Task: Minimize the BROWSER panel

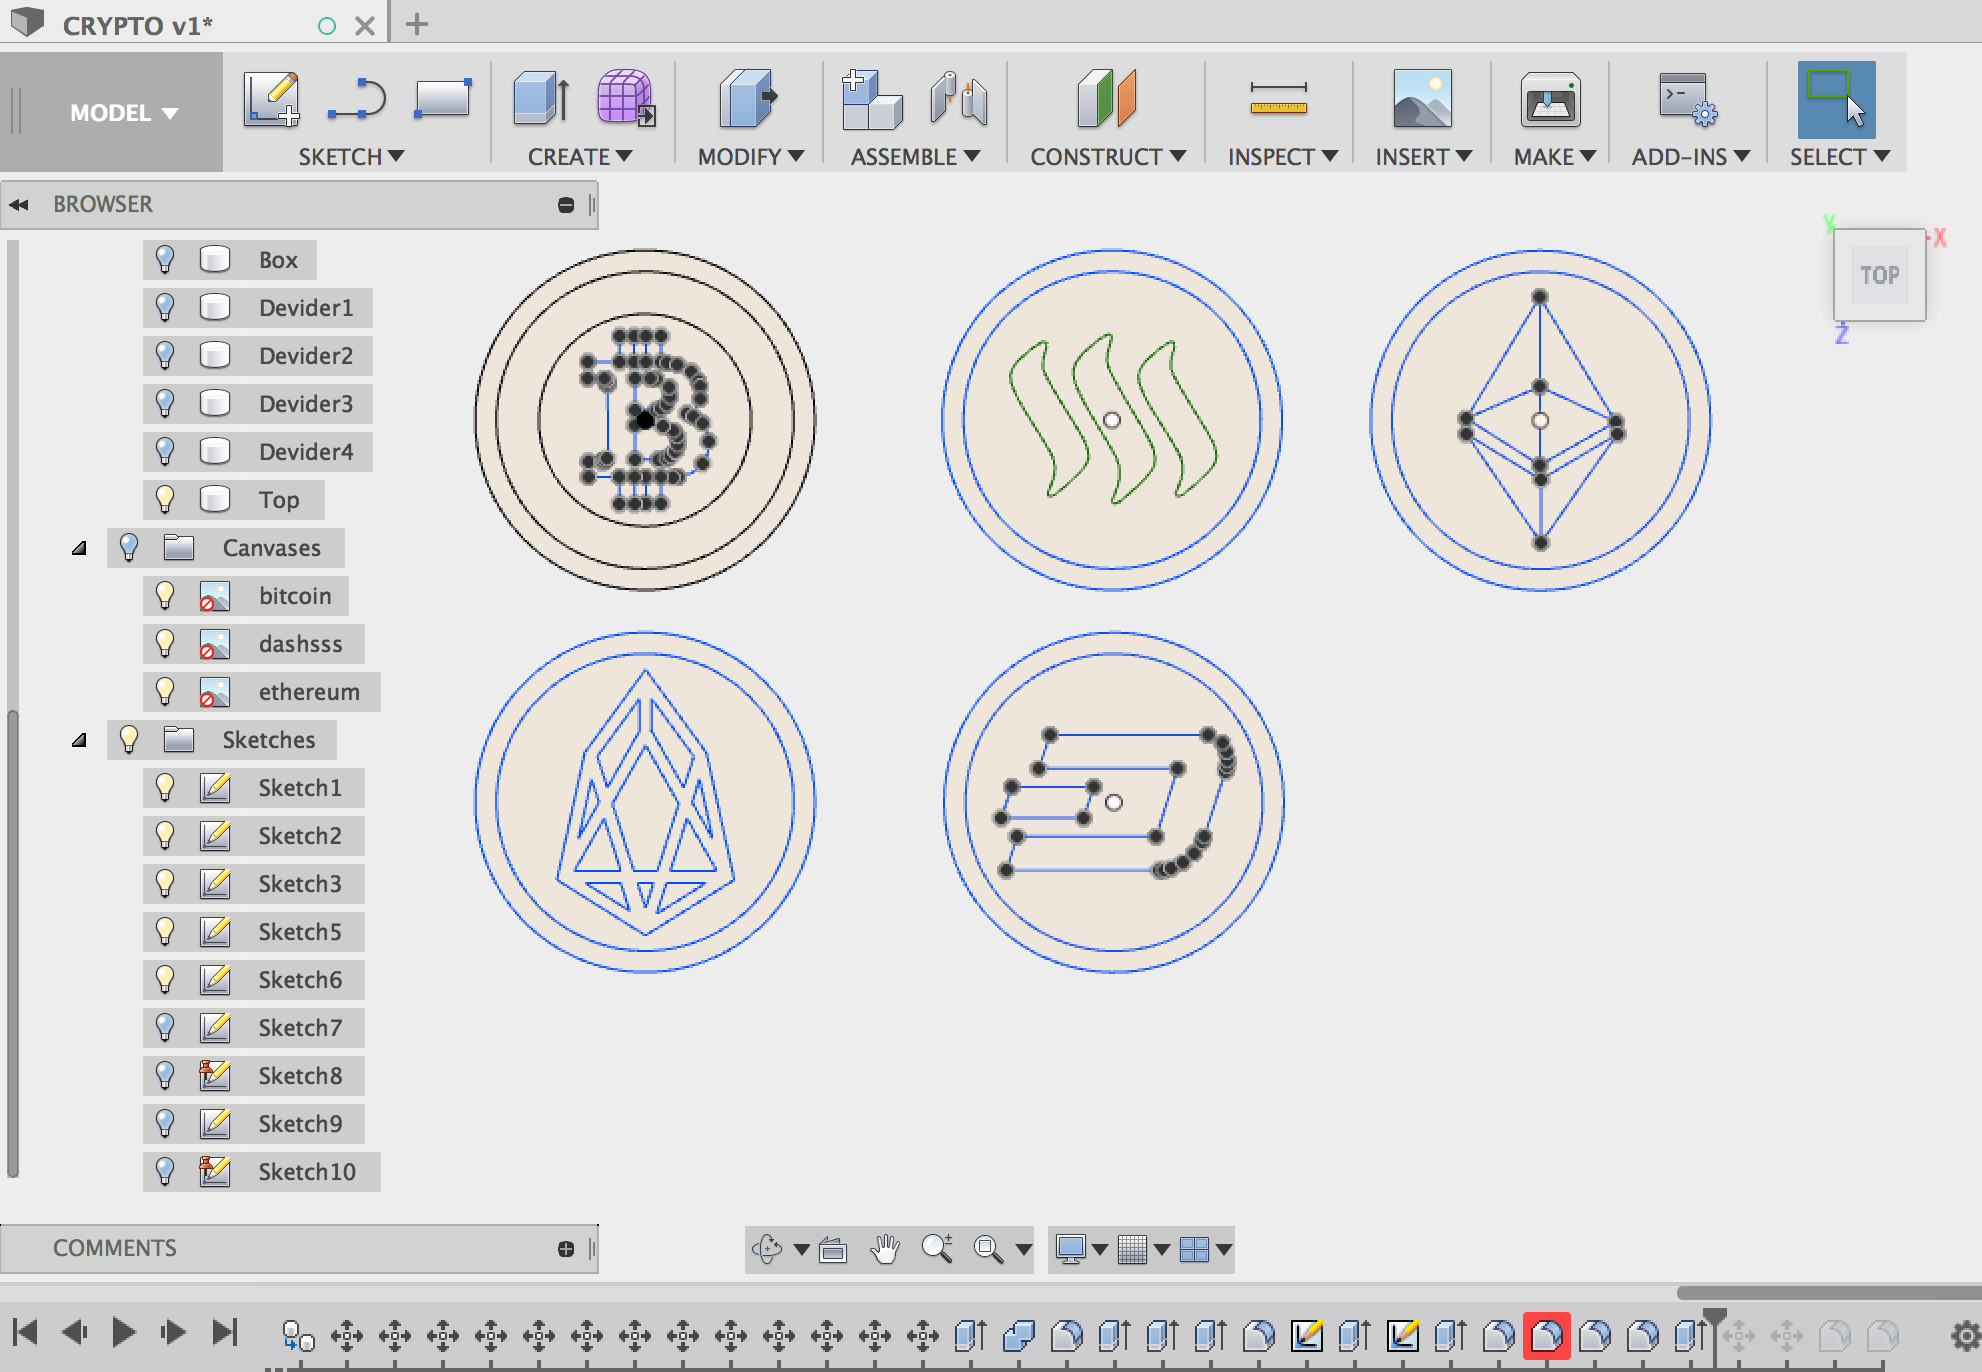Action: coord(566,205)
